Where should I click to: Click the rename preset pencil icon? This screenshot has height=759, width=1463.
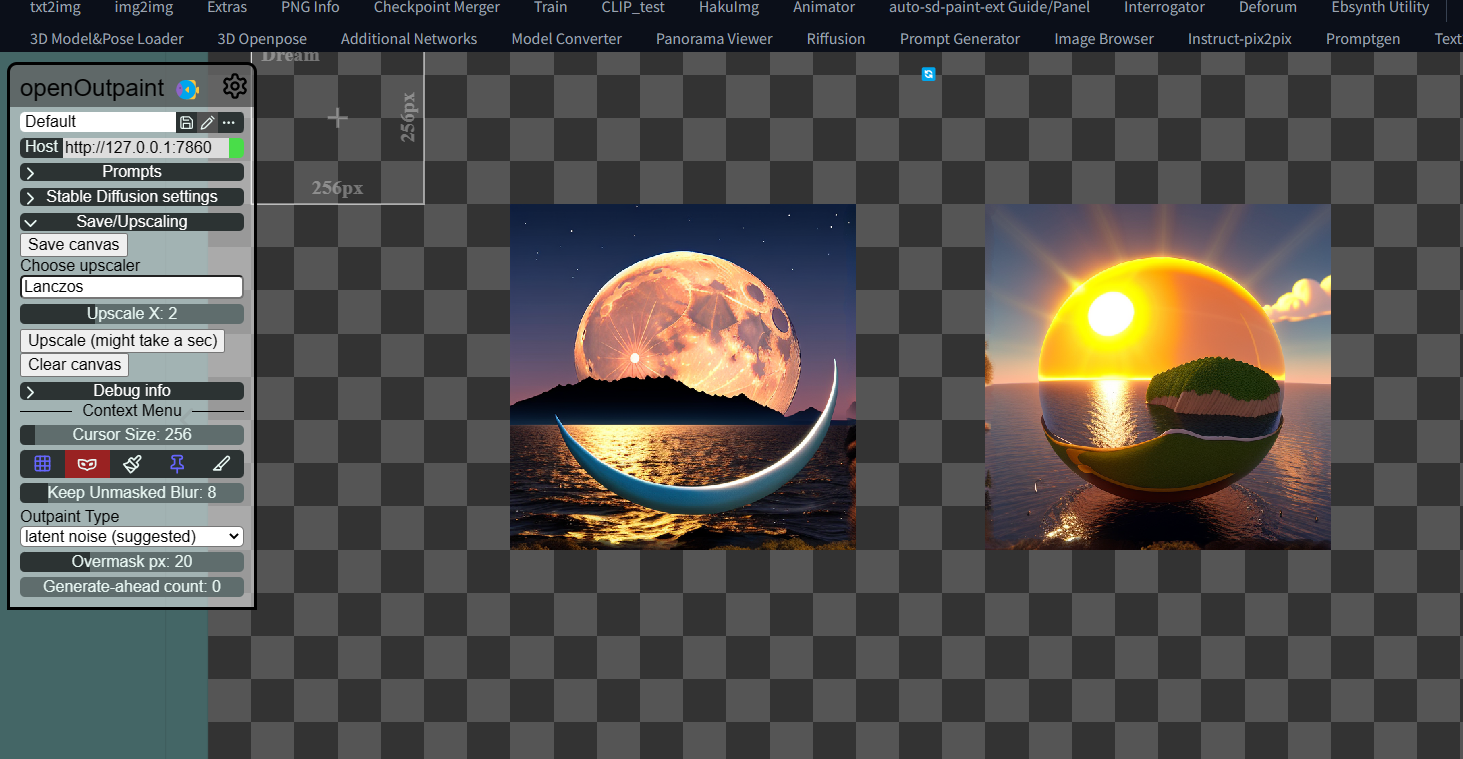tap(207, 121)
